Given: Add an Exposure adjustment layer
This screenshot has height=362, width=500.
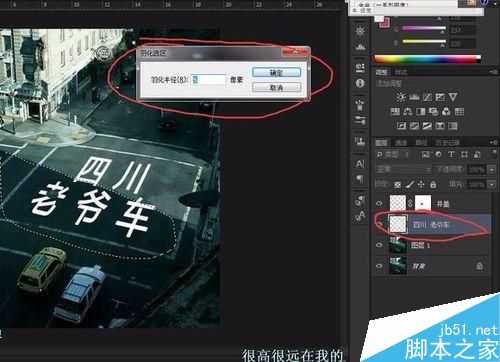Looking at the screenshot, I should pos(440,97).
